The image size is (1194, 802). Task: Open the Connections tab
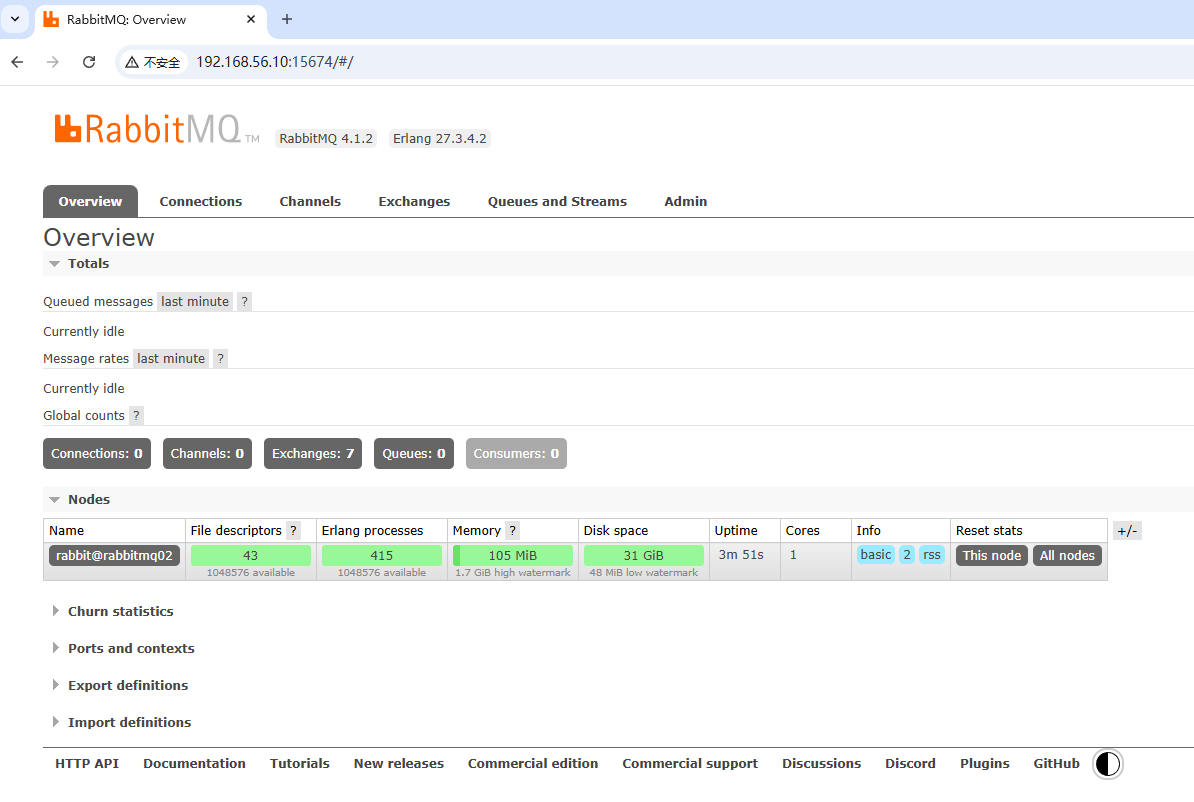pyautogui.click(x=201, y=202)
